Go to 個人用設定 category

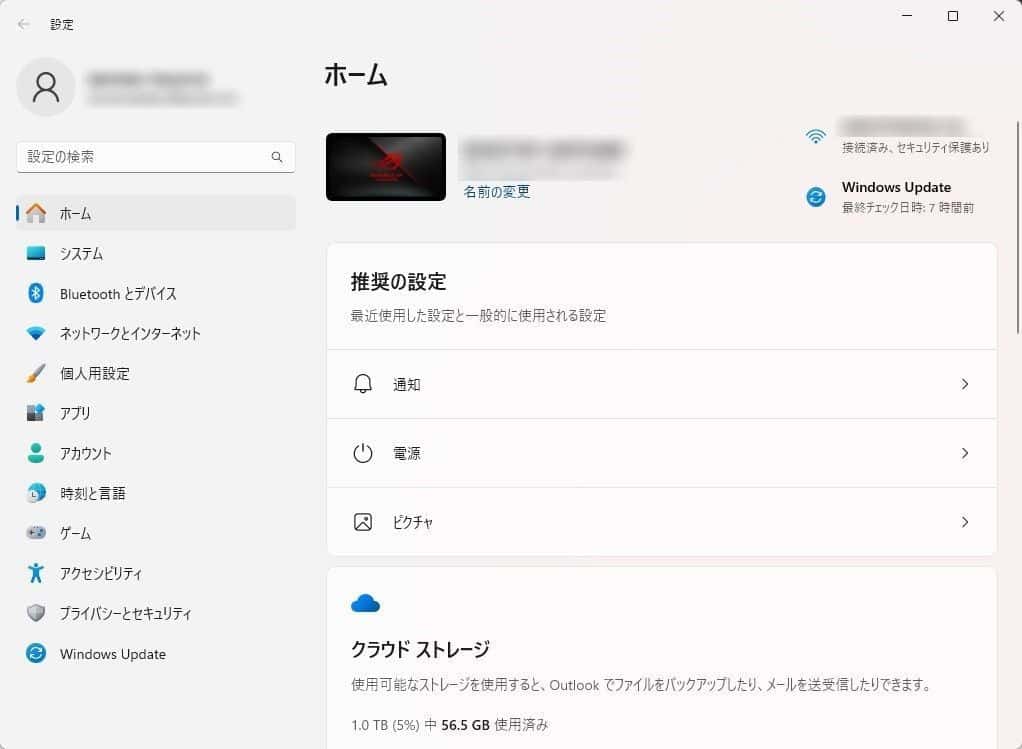pyautogui.click(x=156, y=373)
